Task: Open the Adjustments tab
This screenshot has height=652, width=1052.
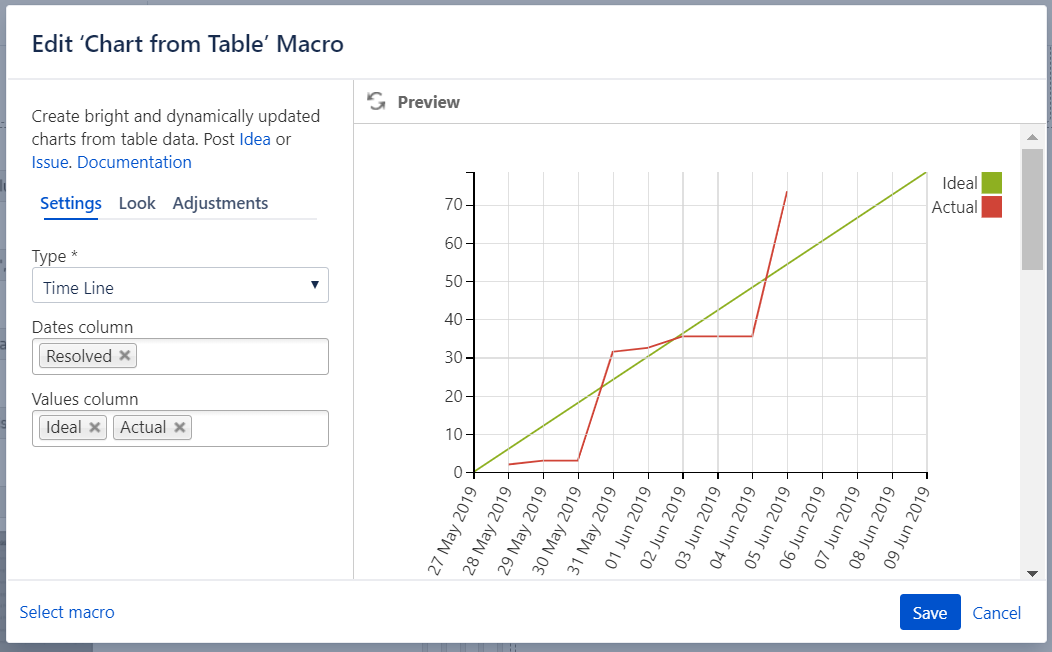Action: pyautogui.click(x=220, y=203)
